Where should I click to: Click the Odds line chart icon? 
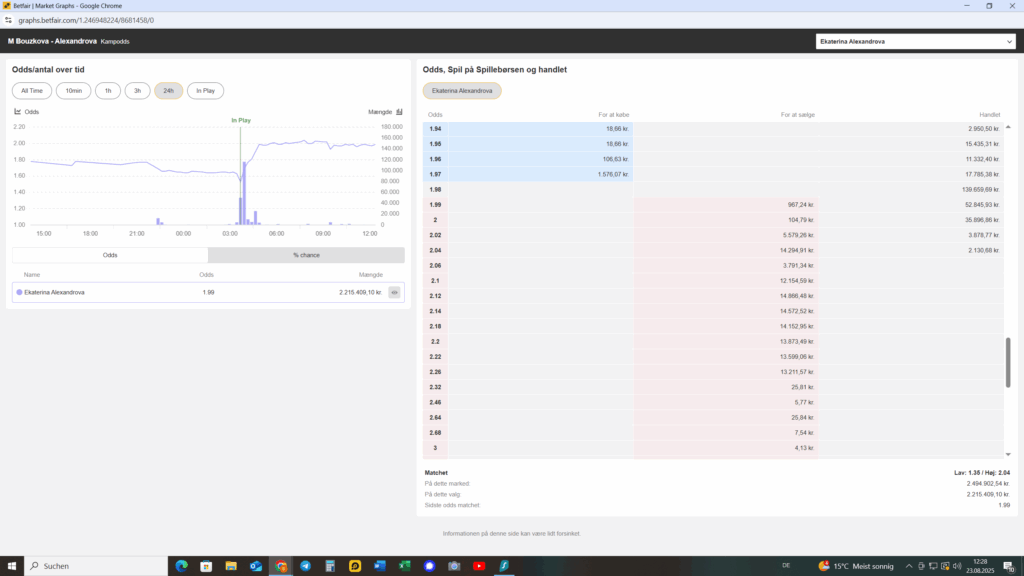[18, 112]
